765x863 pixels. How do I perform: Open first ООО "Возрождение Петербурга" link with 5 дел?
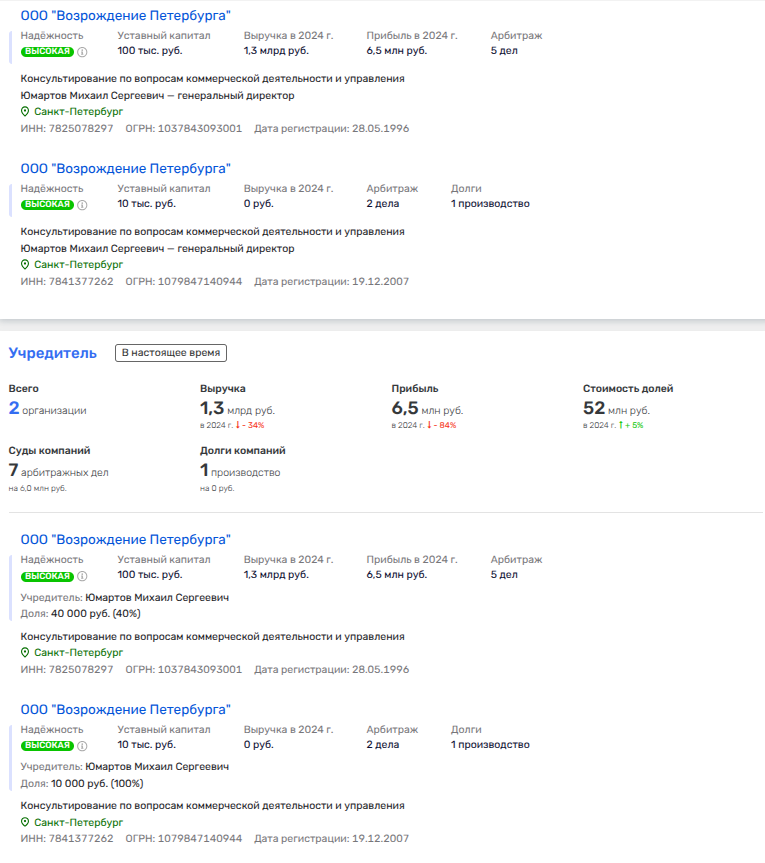click(125, 15)
